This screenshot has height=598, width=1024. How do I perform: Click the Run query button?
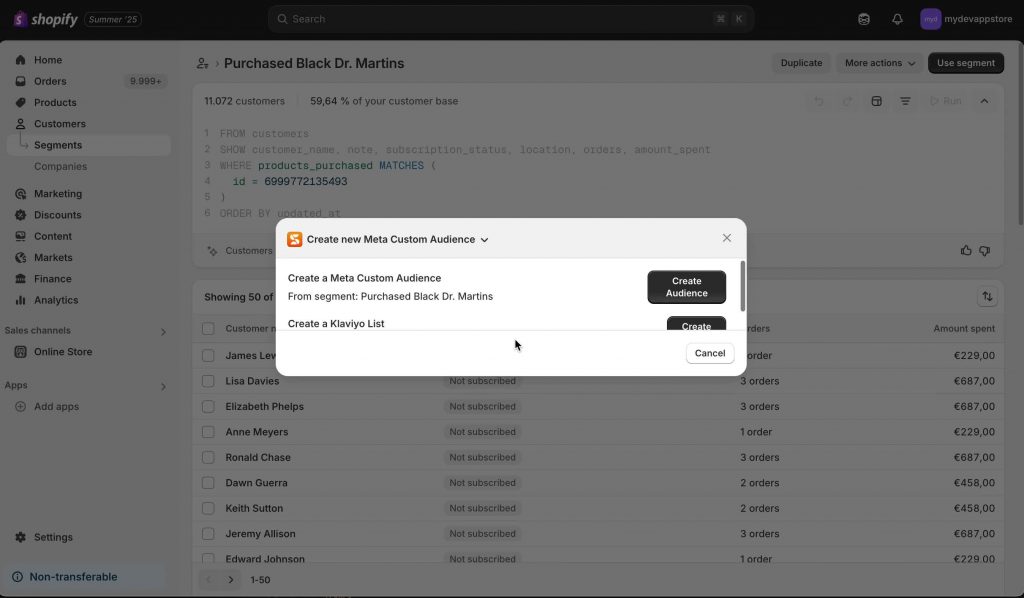click(945, 101)
